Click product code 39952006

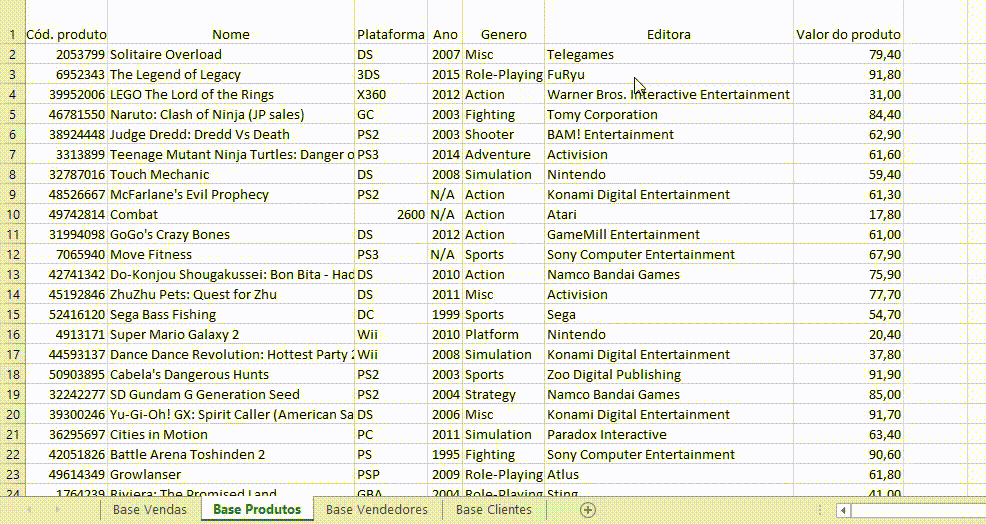(66, 95)
